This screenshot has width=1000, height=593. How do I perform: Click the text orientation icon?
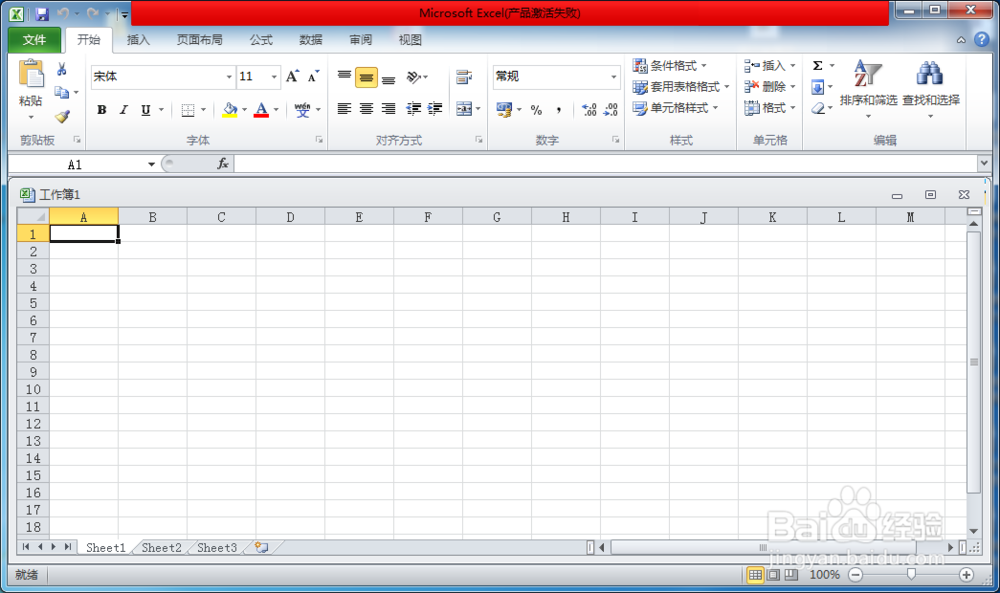415,77
